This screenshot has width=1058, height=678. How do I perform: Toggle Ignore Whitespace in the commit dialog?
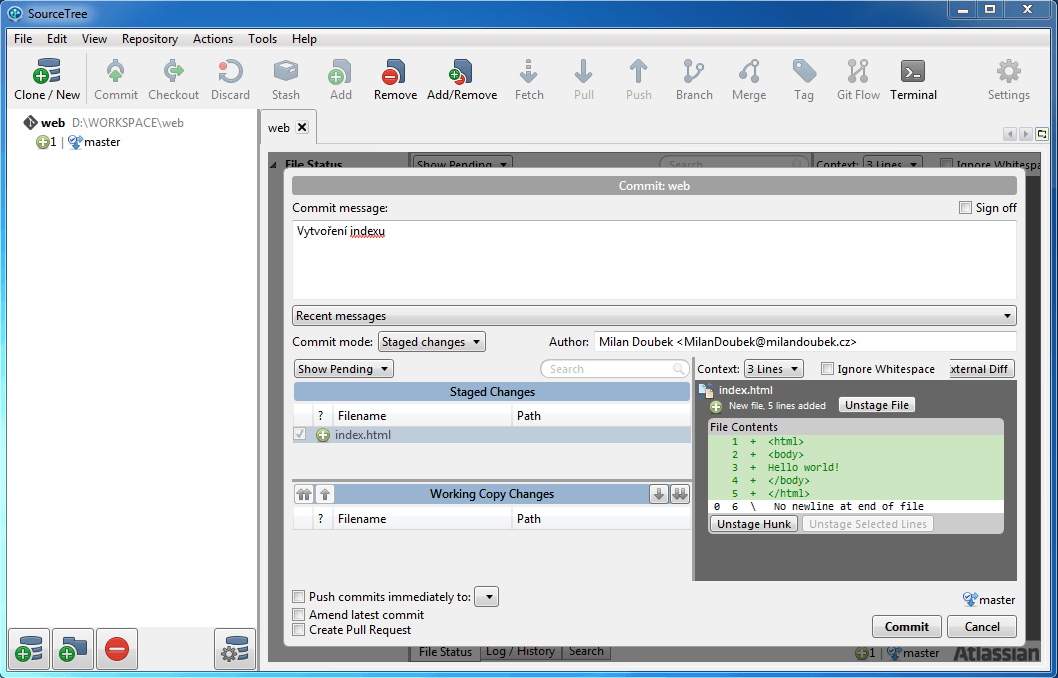click(x=827, y=369)
